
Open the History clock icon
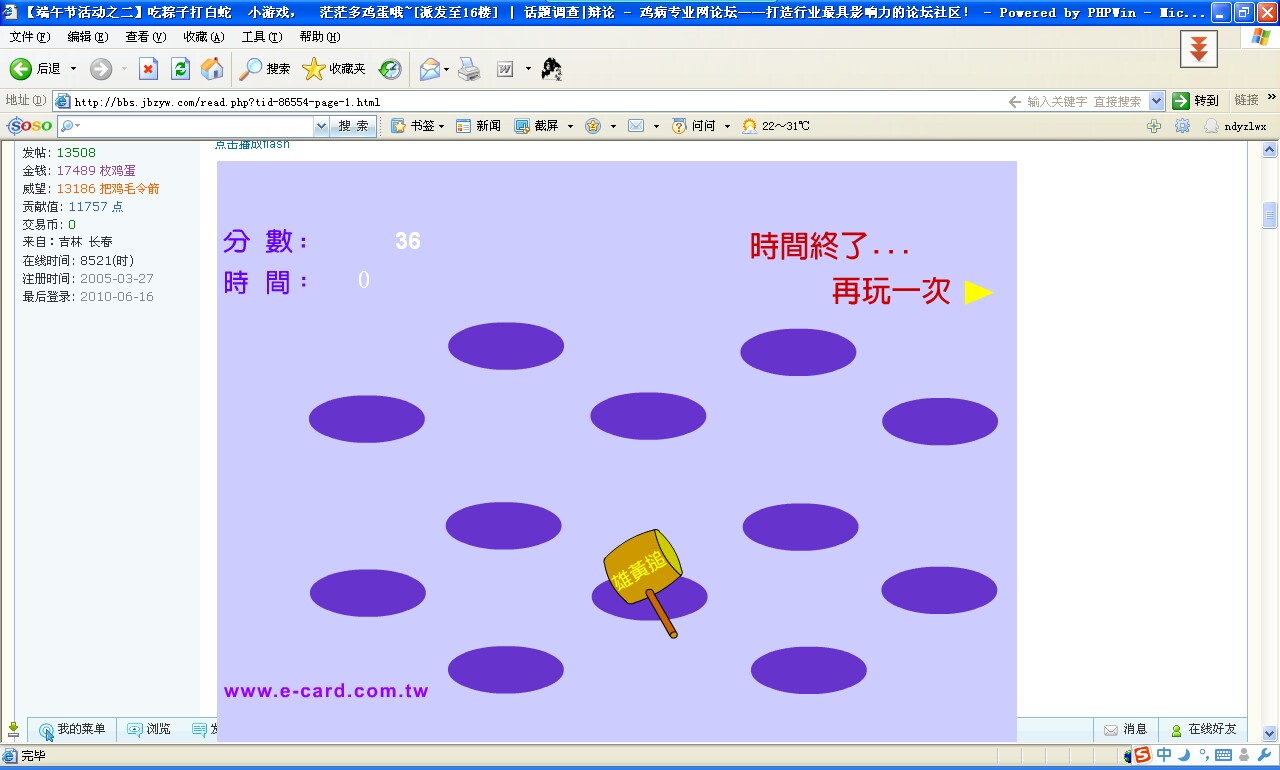(x=390, y=69)
